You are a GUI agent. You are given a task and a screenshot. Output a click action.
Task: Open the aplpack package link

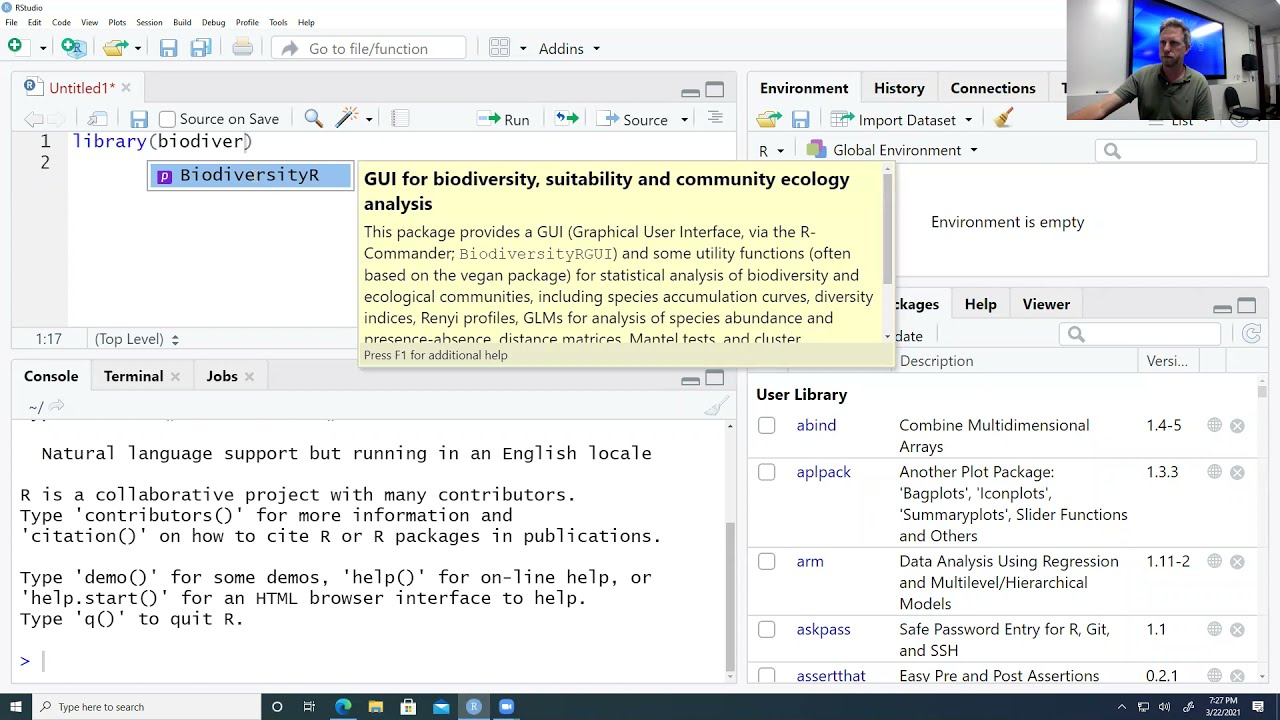(x=823, y=472)
